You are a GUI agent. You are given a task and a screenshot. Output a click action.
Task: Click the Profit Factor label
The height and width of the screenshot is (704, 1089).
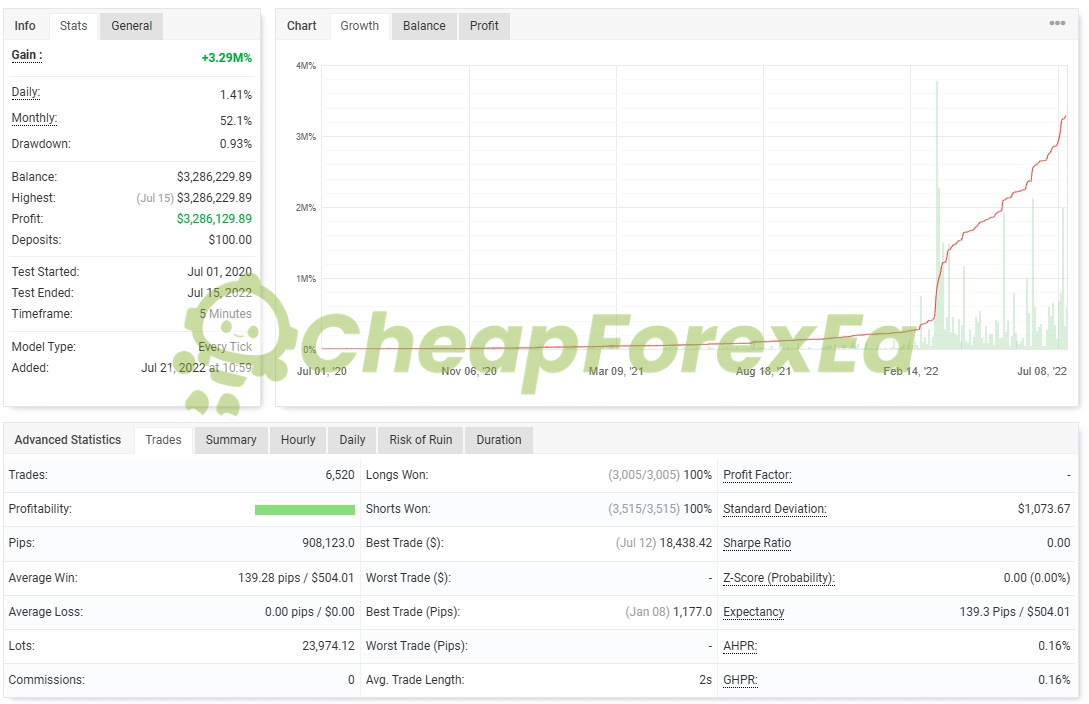pos(757,475)
